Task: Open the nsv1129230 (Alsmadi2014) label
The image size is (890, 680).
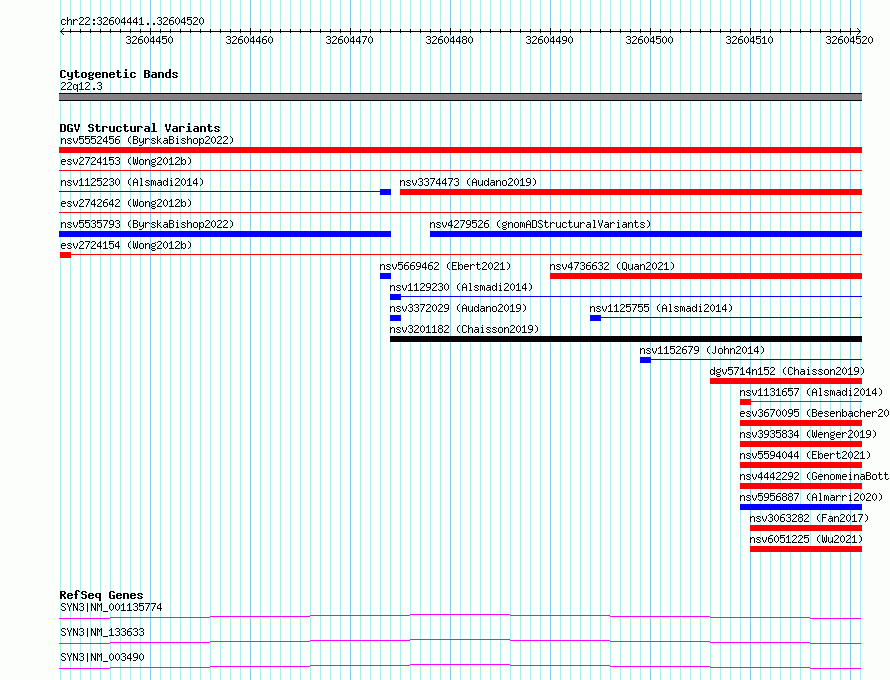Action: (x=461, y=287)
